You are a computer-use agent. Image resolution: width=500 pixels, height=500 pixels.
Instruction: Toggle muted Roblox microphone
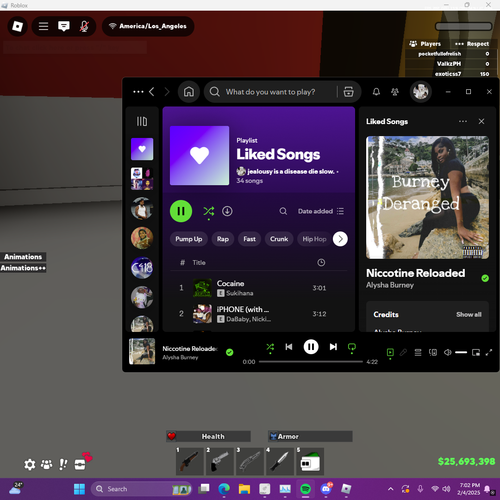pos(84,26)
